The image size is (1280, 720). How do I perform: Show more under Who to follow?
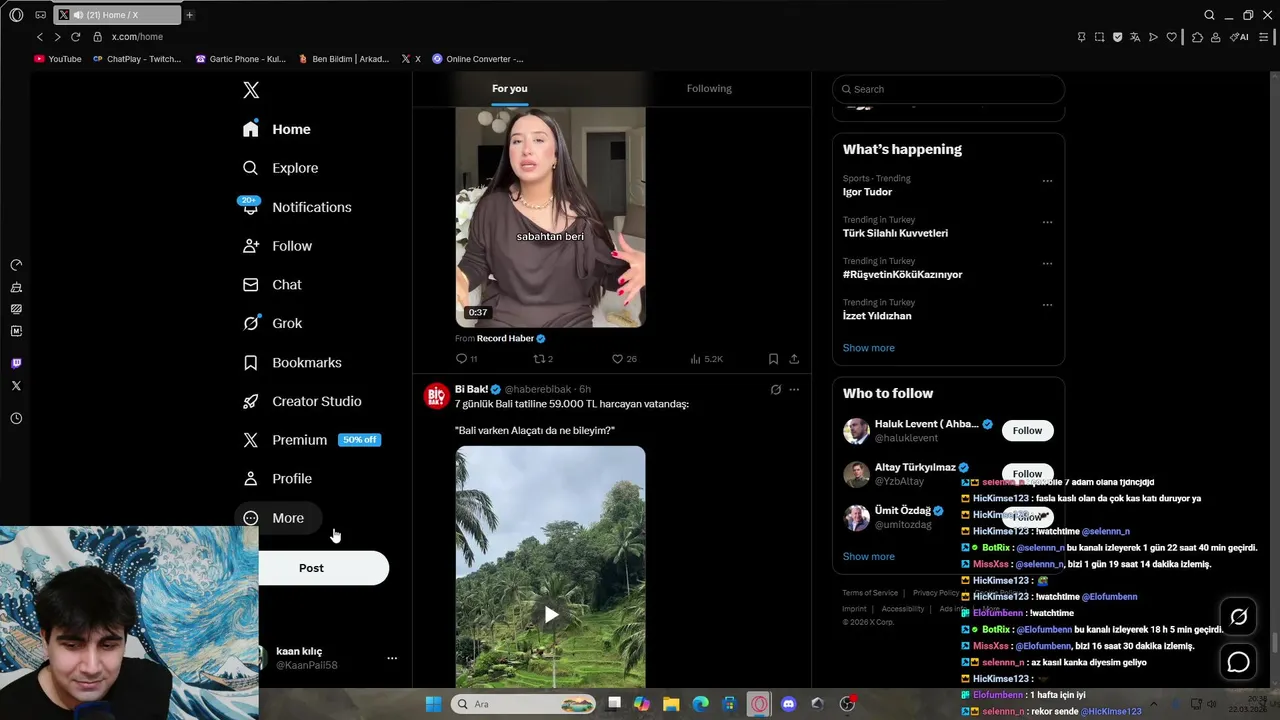point(869,556)
